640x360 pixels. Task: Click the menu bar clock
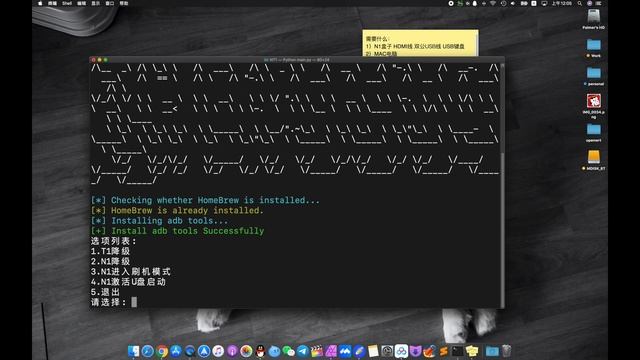tap(562, 3)
